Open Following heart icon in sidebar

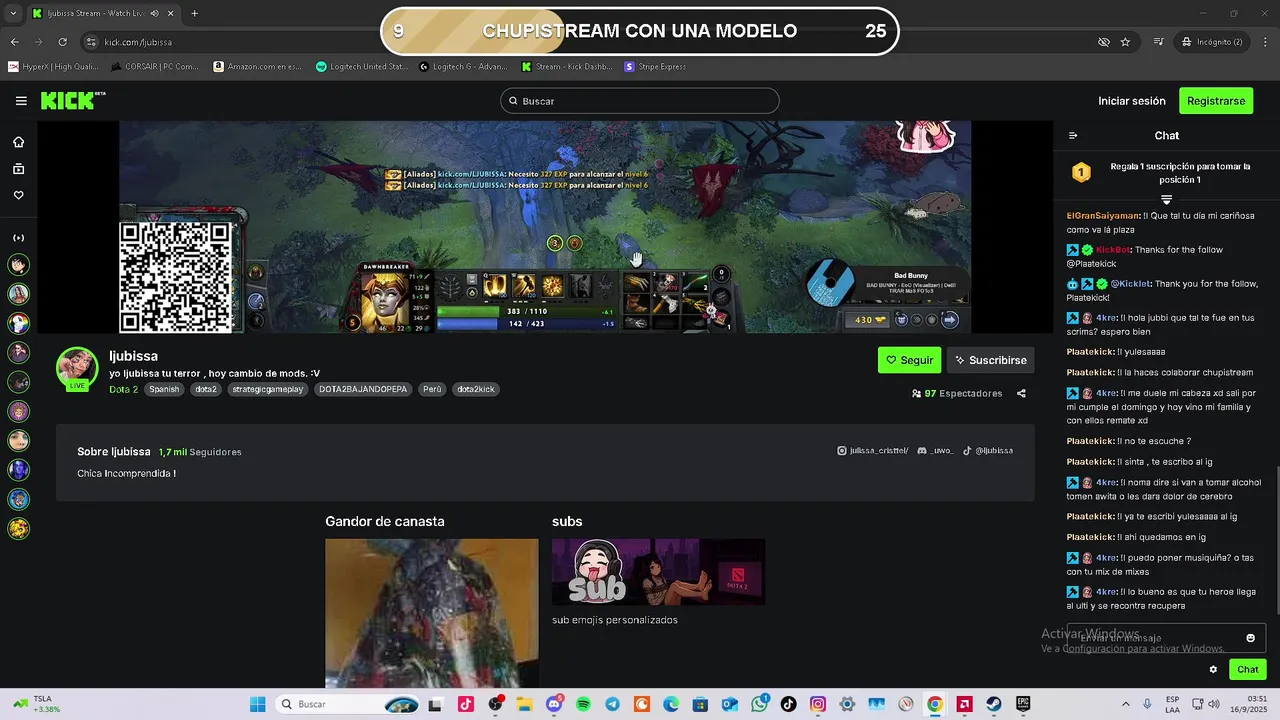[18, 195]
